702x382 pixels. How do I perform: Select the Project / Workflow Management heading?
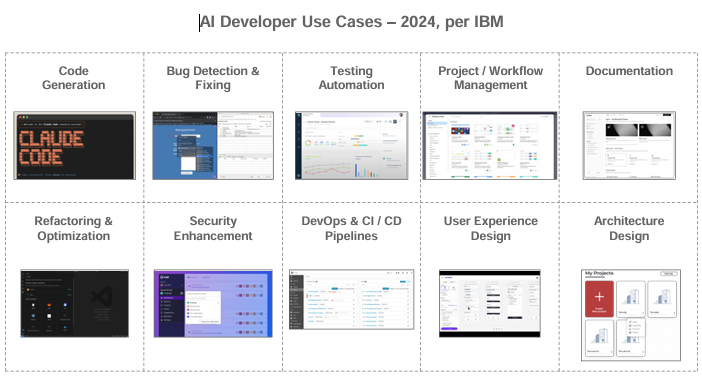(491, 78)
